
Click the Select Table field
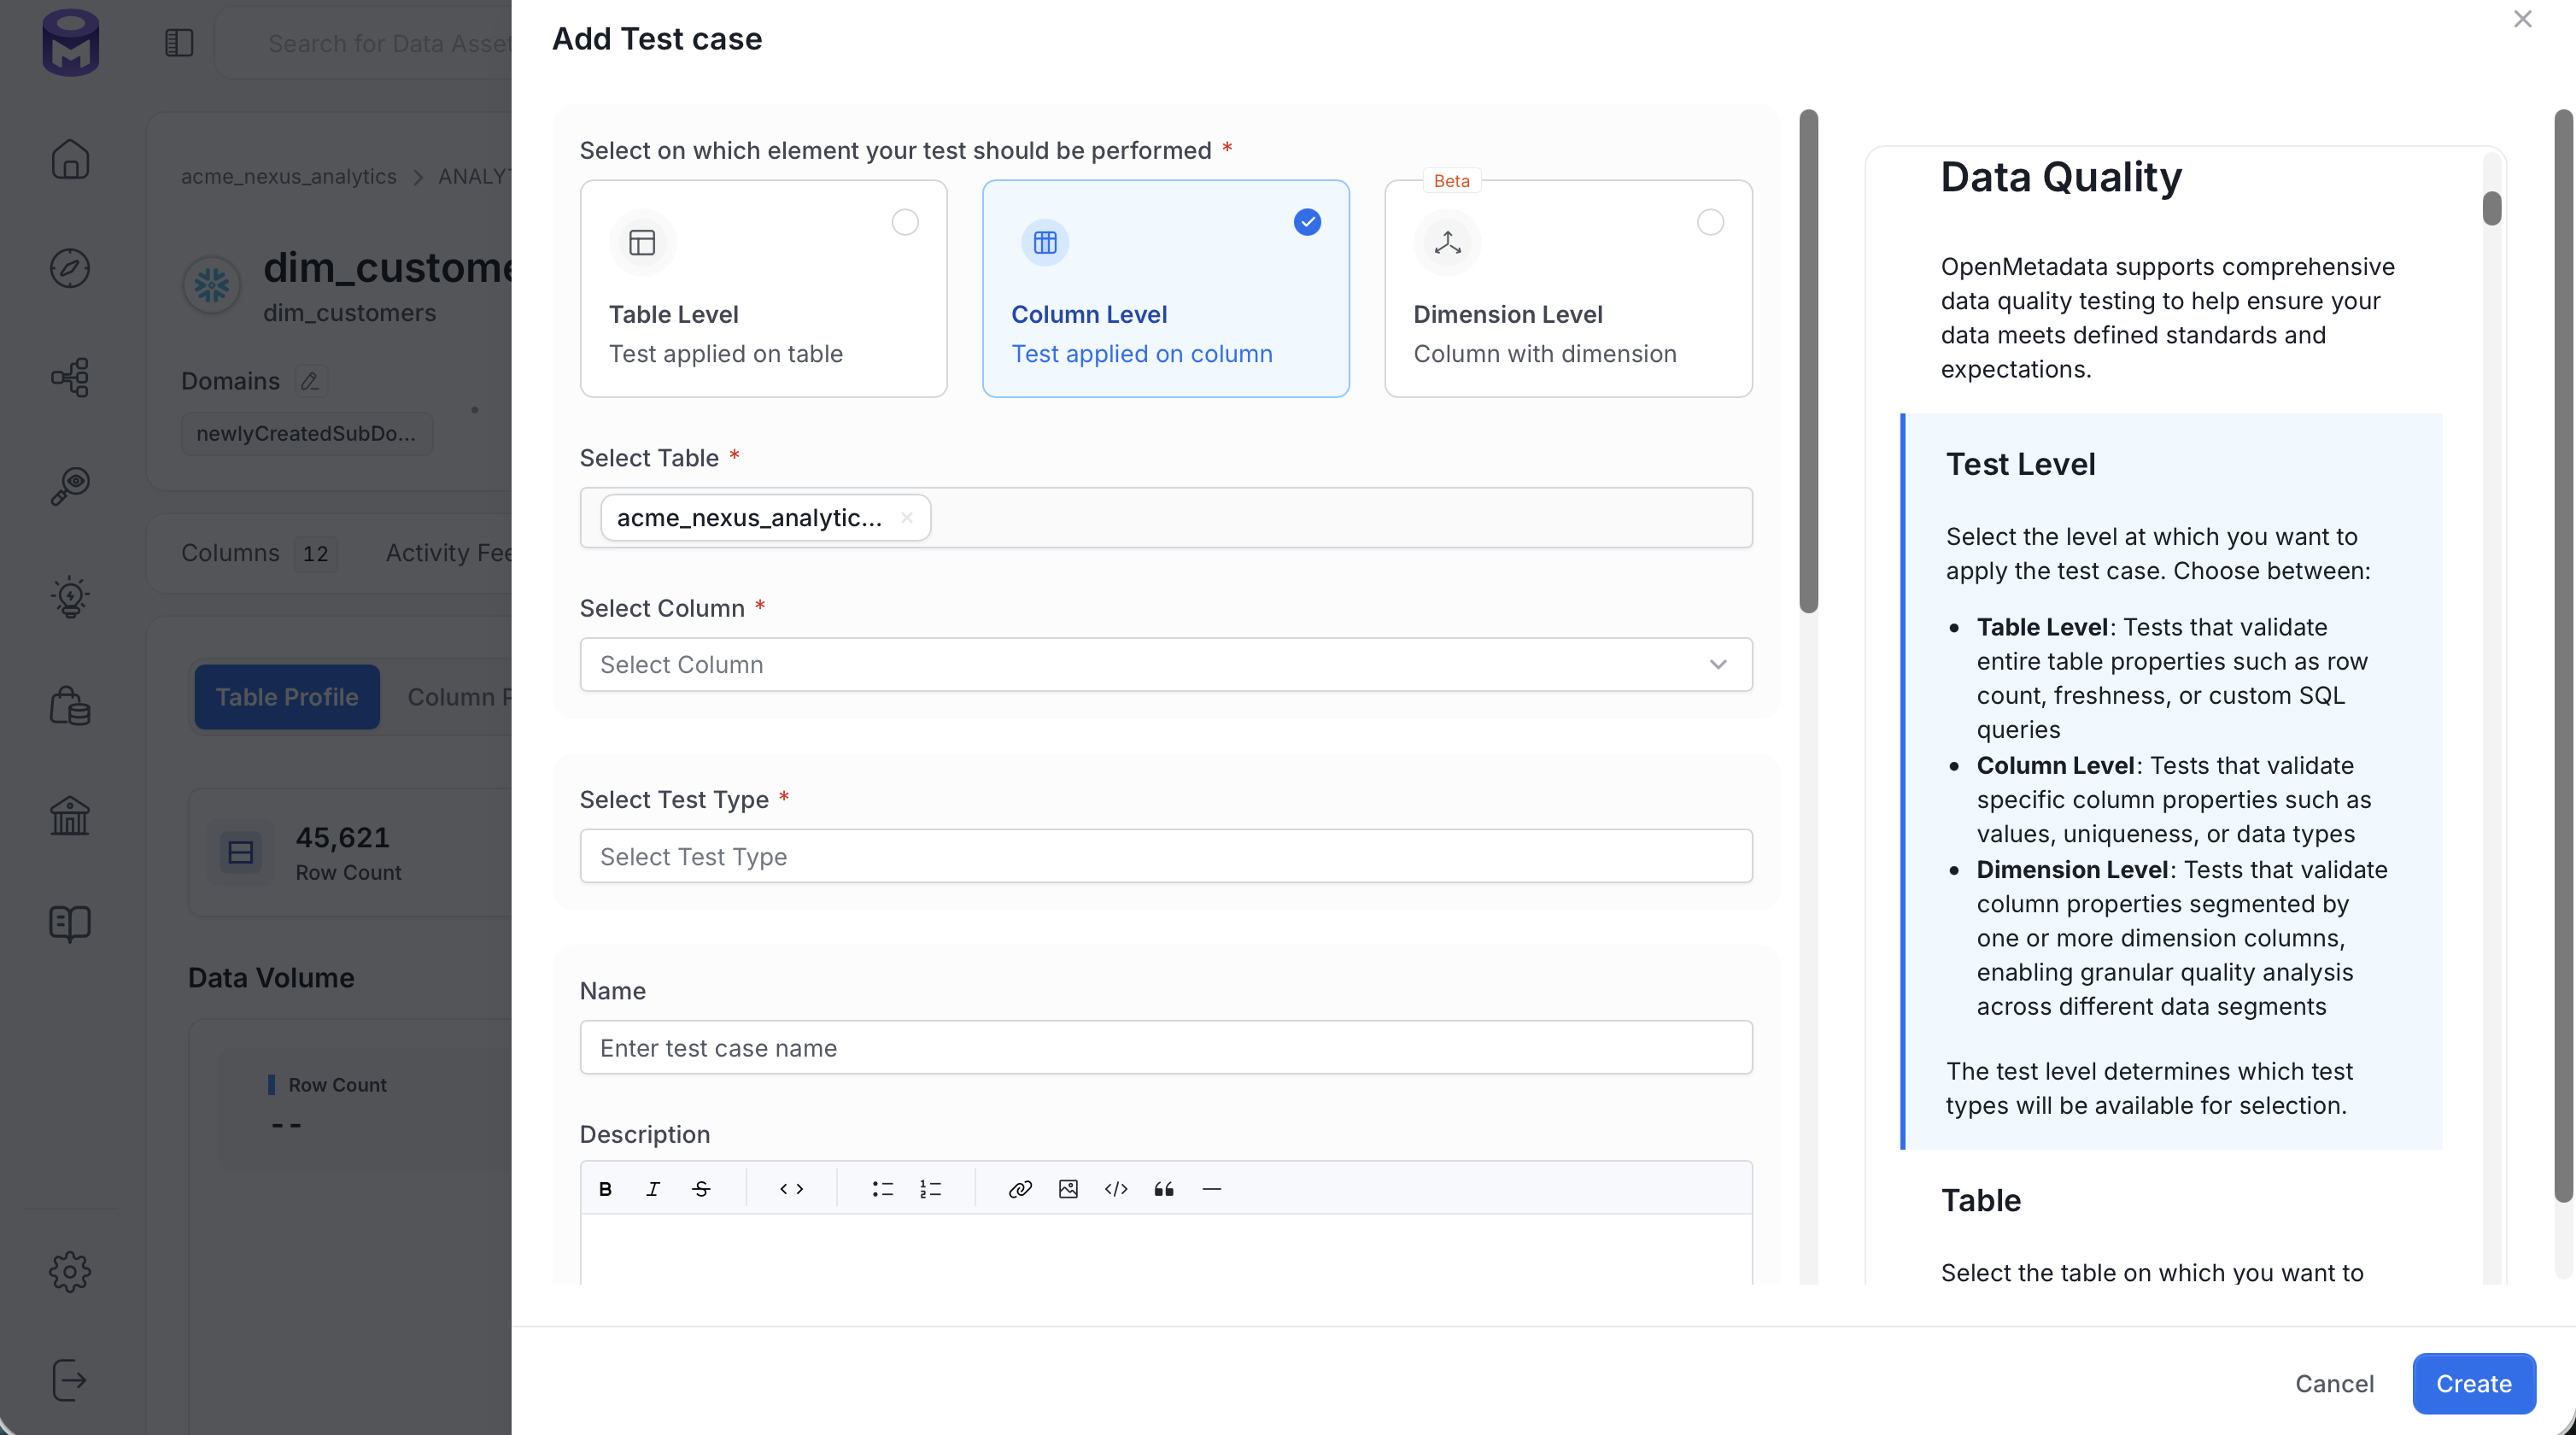[1166, 518]
